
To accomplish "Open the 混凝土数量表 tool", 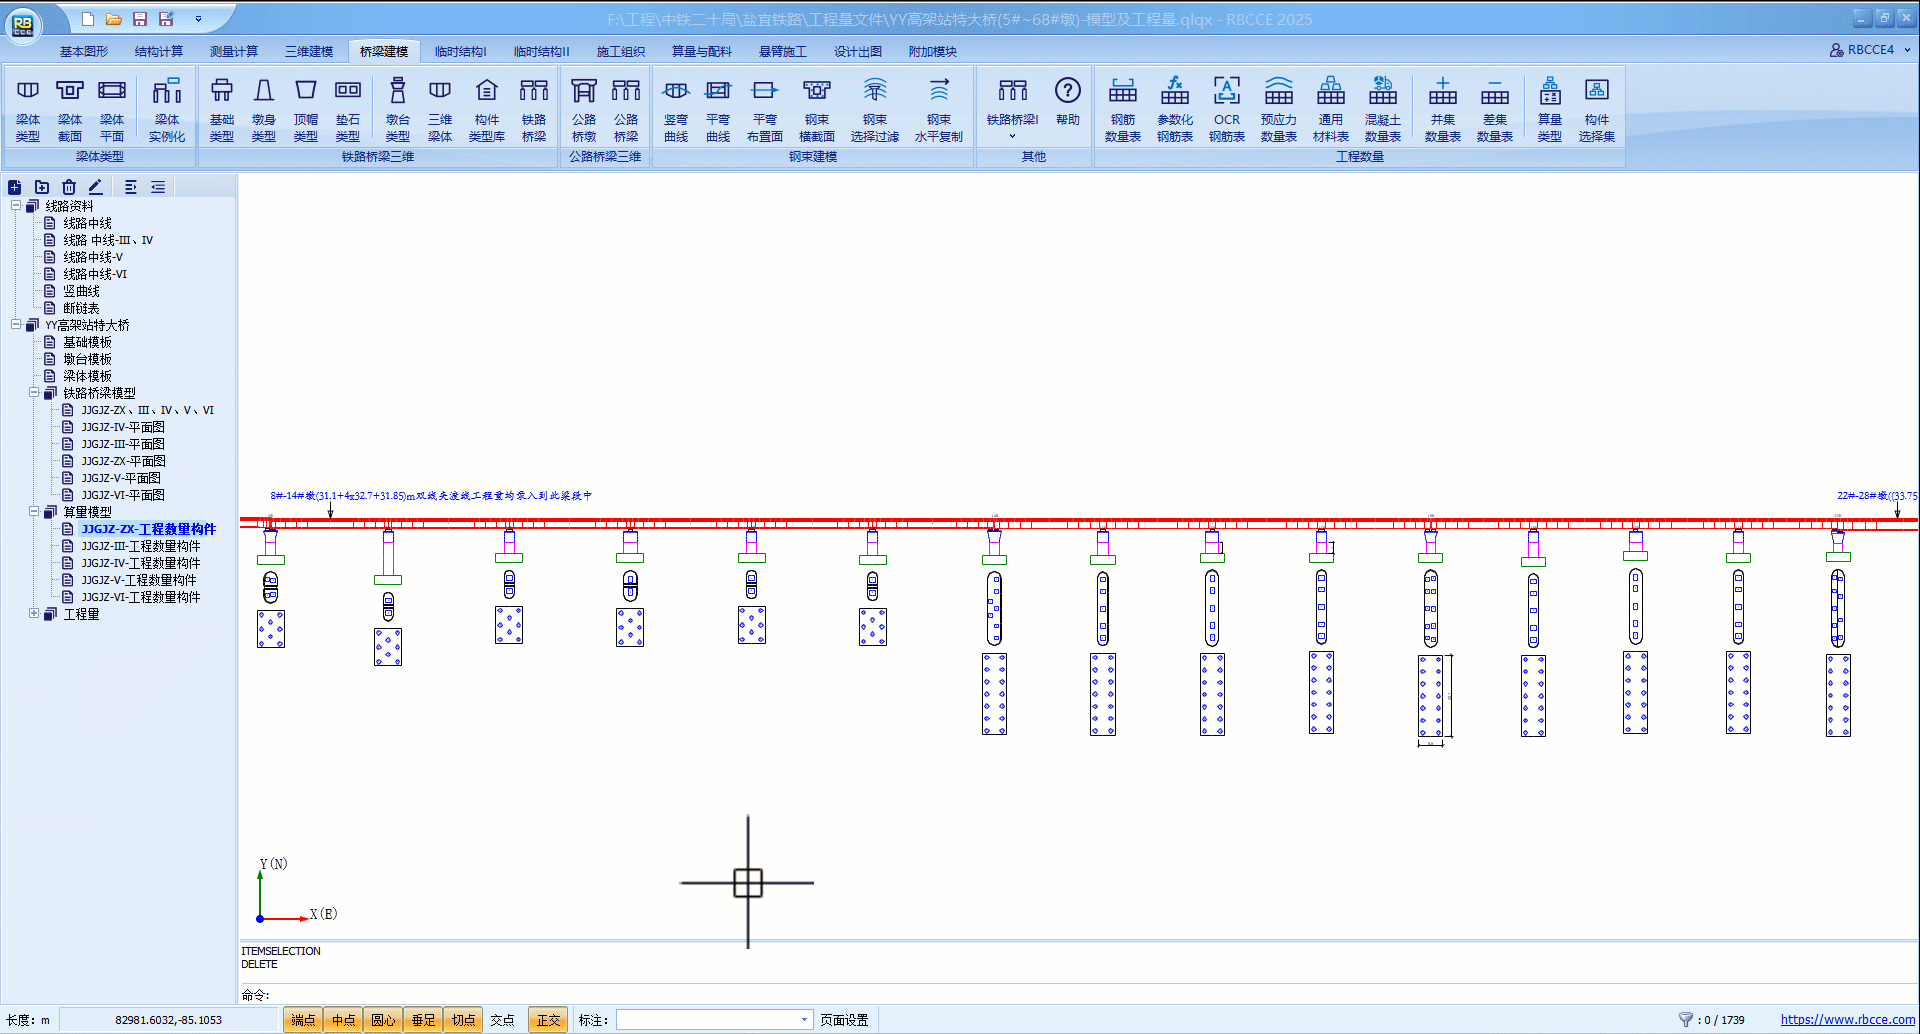I will [1382, 108].
